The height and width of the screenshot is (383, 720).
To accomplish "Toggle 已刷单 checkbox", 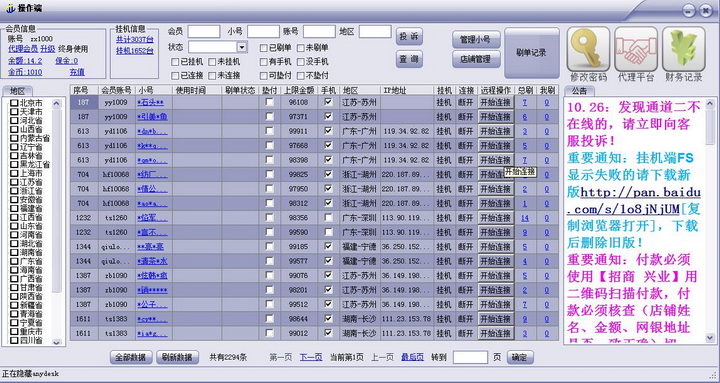I will click(x=264, y=48).
